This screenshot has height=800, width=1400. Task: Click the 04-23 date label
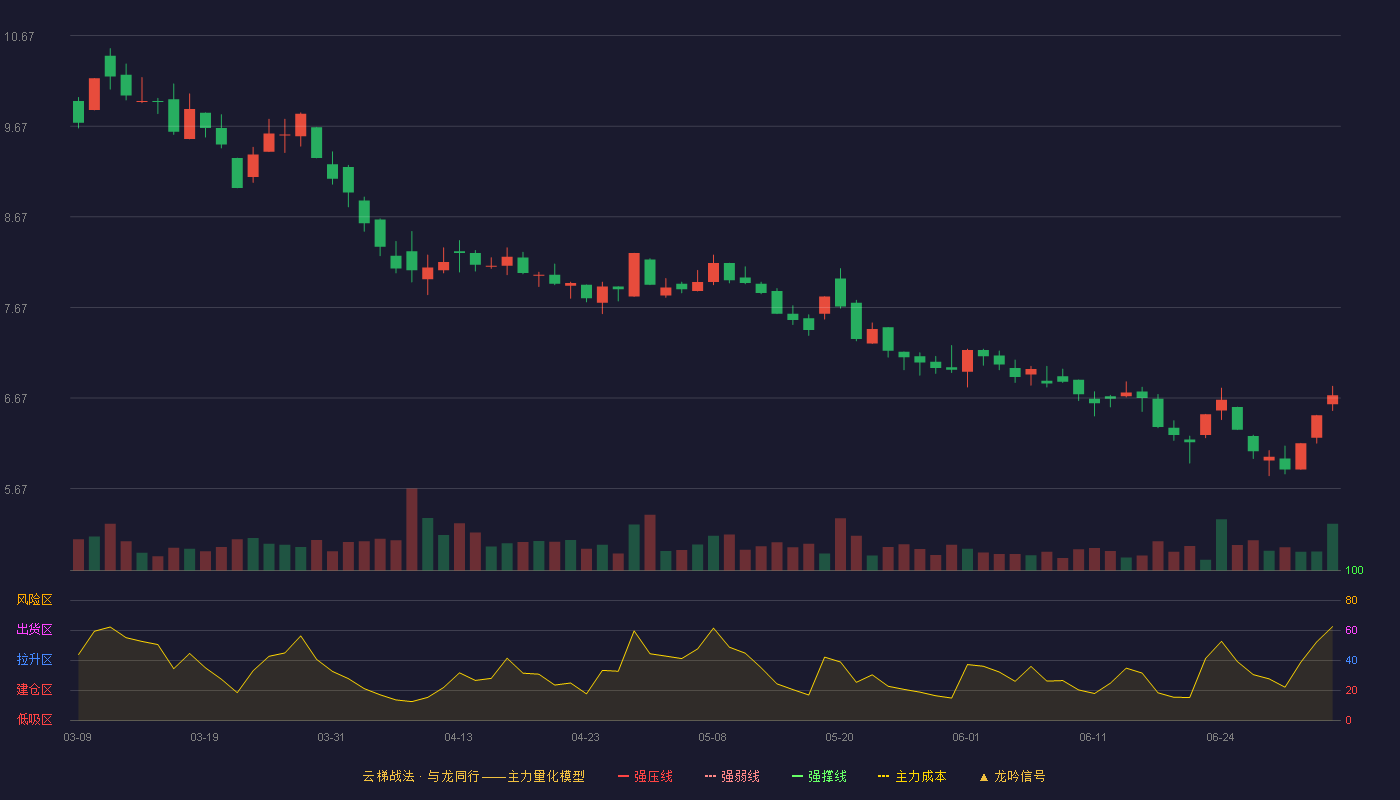[x=585, y=737]
